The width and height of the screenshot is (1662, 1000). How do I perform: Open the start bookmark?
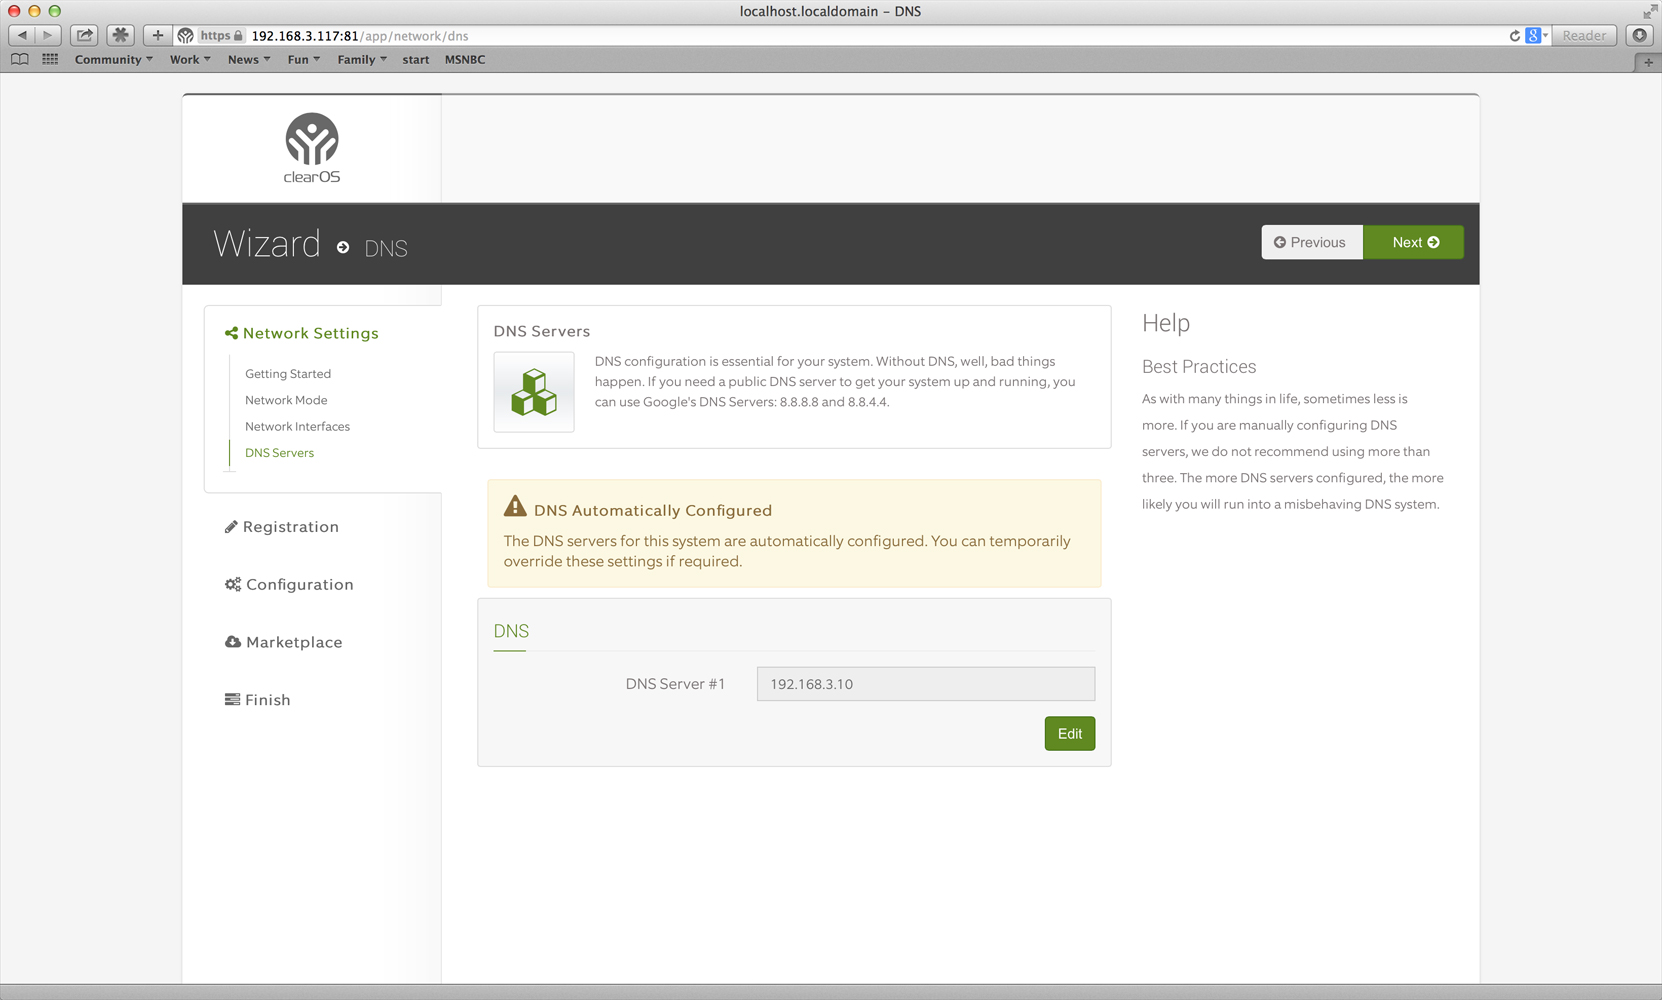[416, 60]
